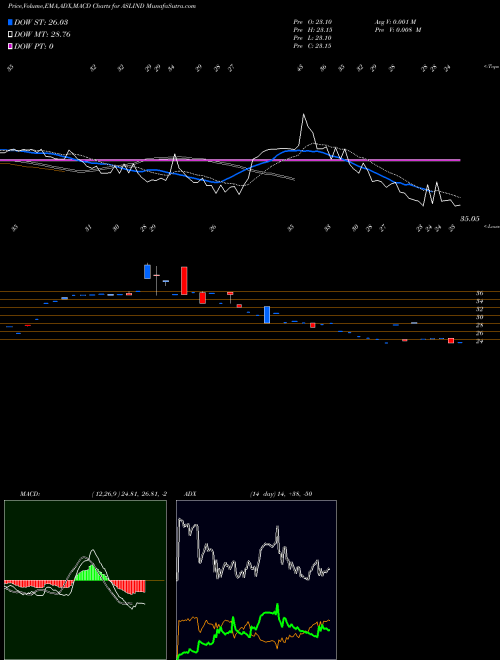Click the 24 axis label on the candlestick chart
This screenshot has width=500, height=660.
479,341
